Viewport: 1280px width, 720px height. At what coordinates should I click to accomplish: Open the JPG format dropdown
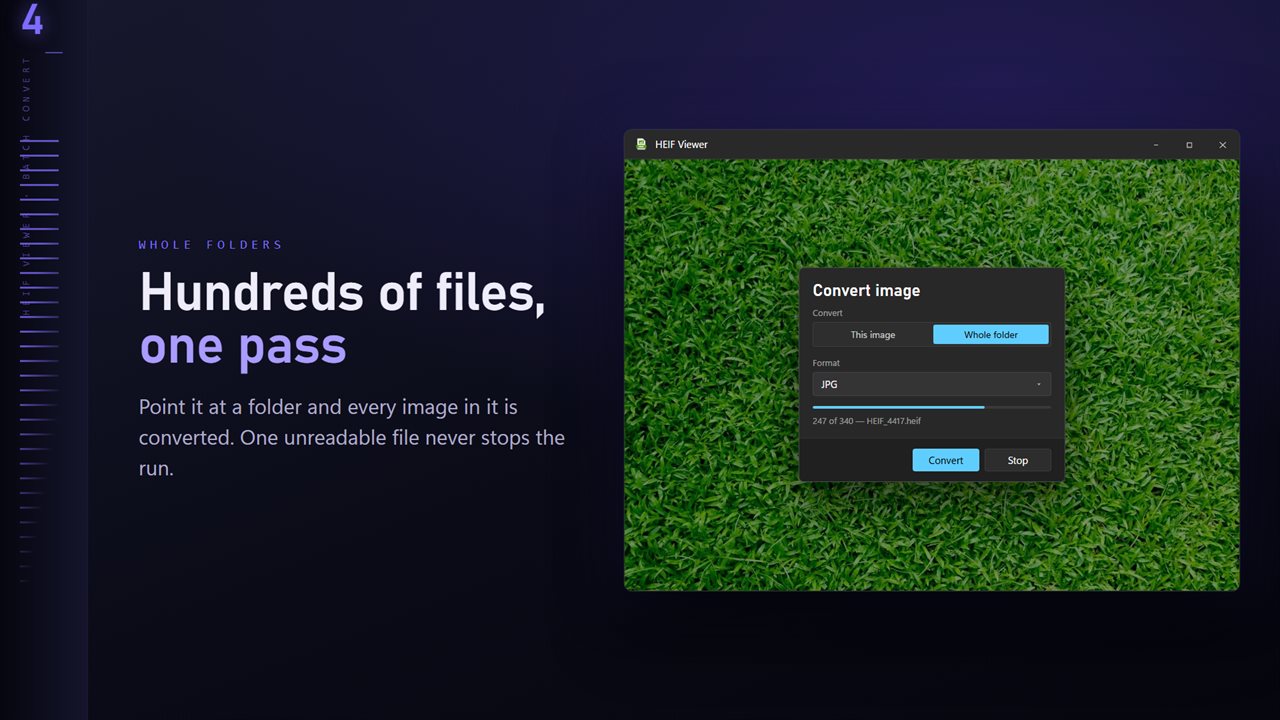(931, 384)
